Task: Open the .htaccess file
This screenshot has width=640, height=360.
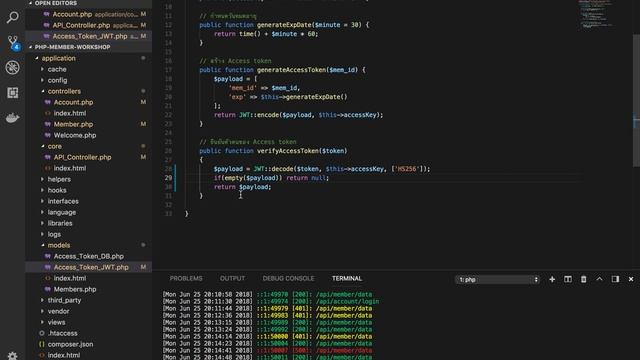Action: point(89,333)
